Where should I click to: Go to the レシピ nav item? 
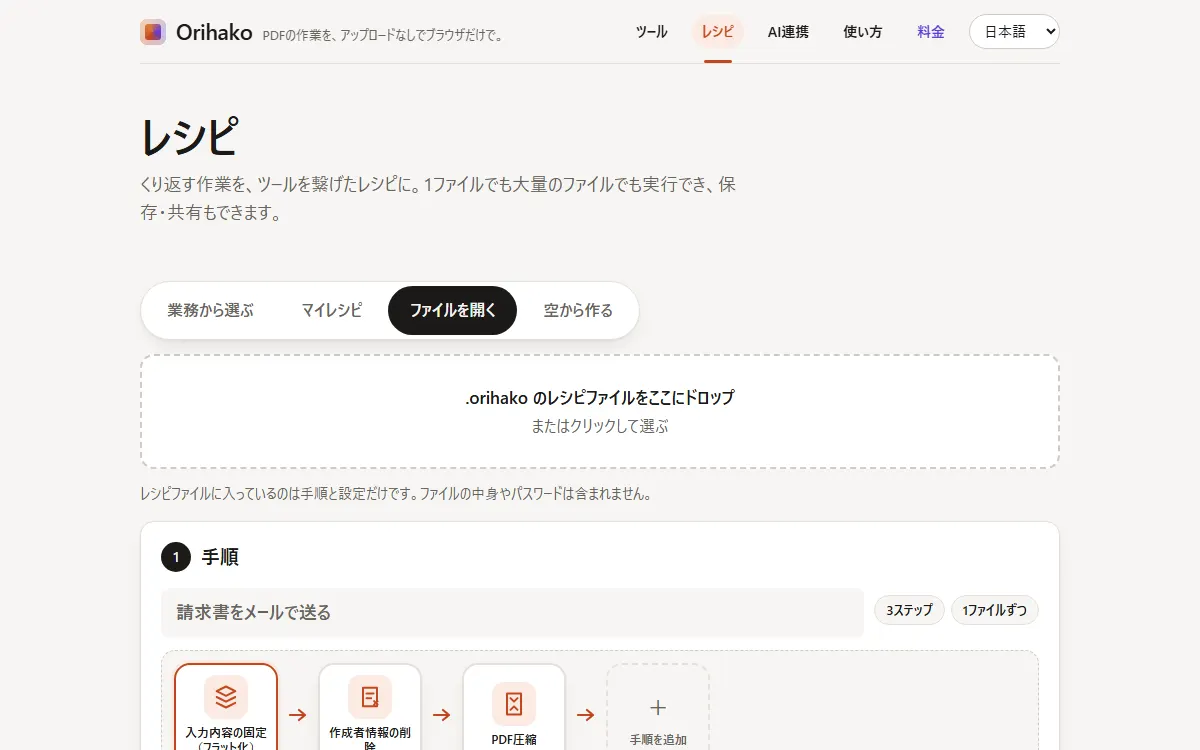(x=718, y=32)
